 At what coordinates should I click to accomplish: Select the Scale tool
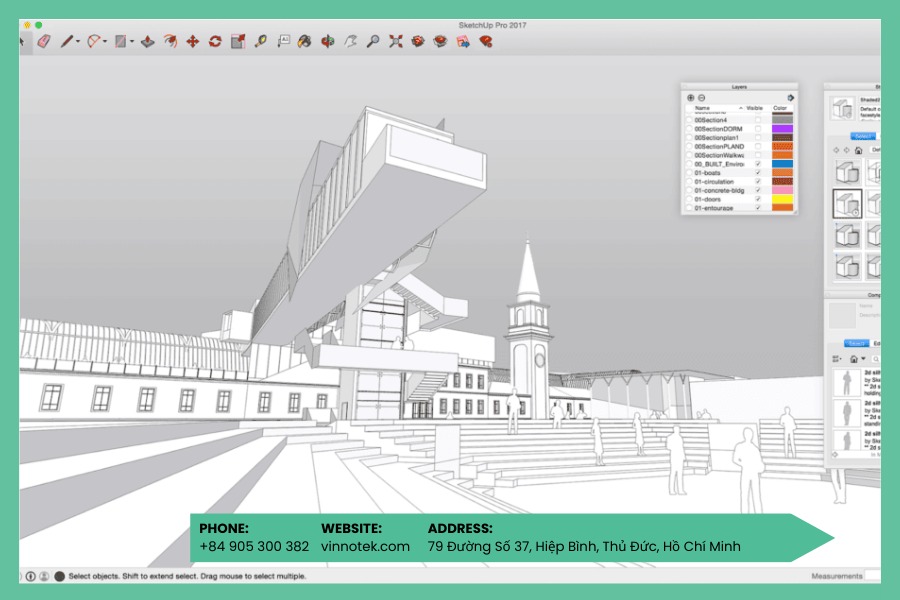point(238,41)
